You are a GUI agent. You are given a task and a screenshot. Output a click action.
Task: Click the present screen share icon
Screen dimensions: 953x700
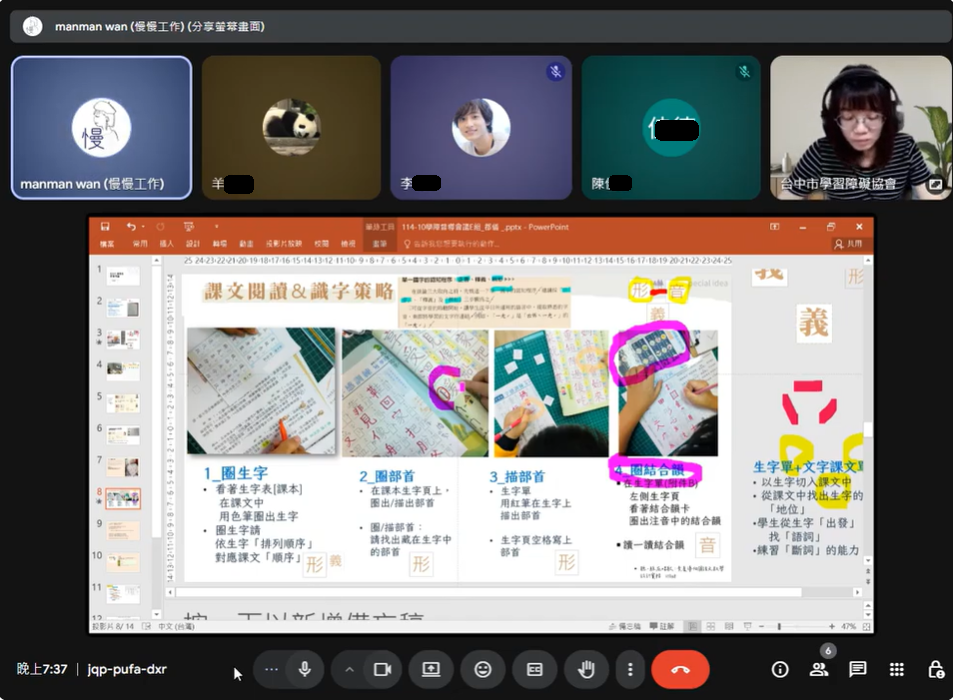pyautogui.click(x=431, y=670)
